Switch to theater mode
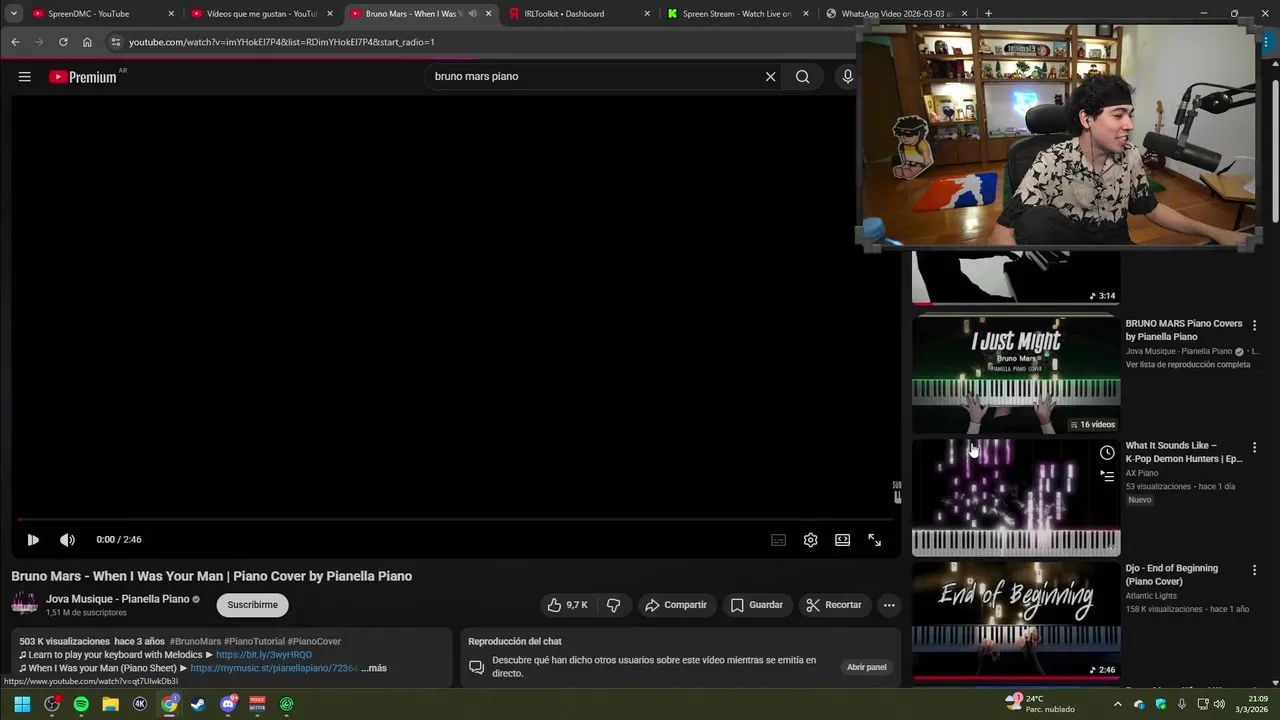Viewport: 1280px width, 720px height. pyautogui.click(x=843, y=540)
